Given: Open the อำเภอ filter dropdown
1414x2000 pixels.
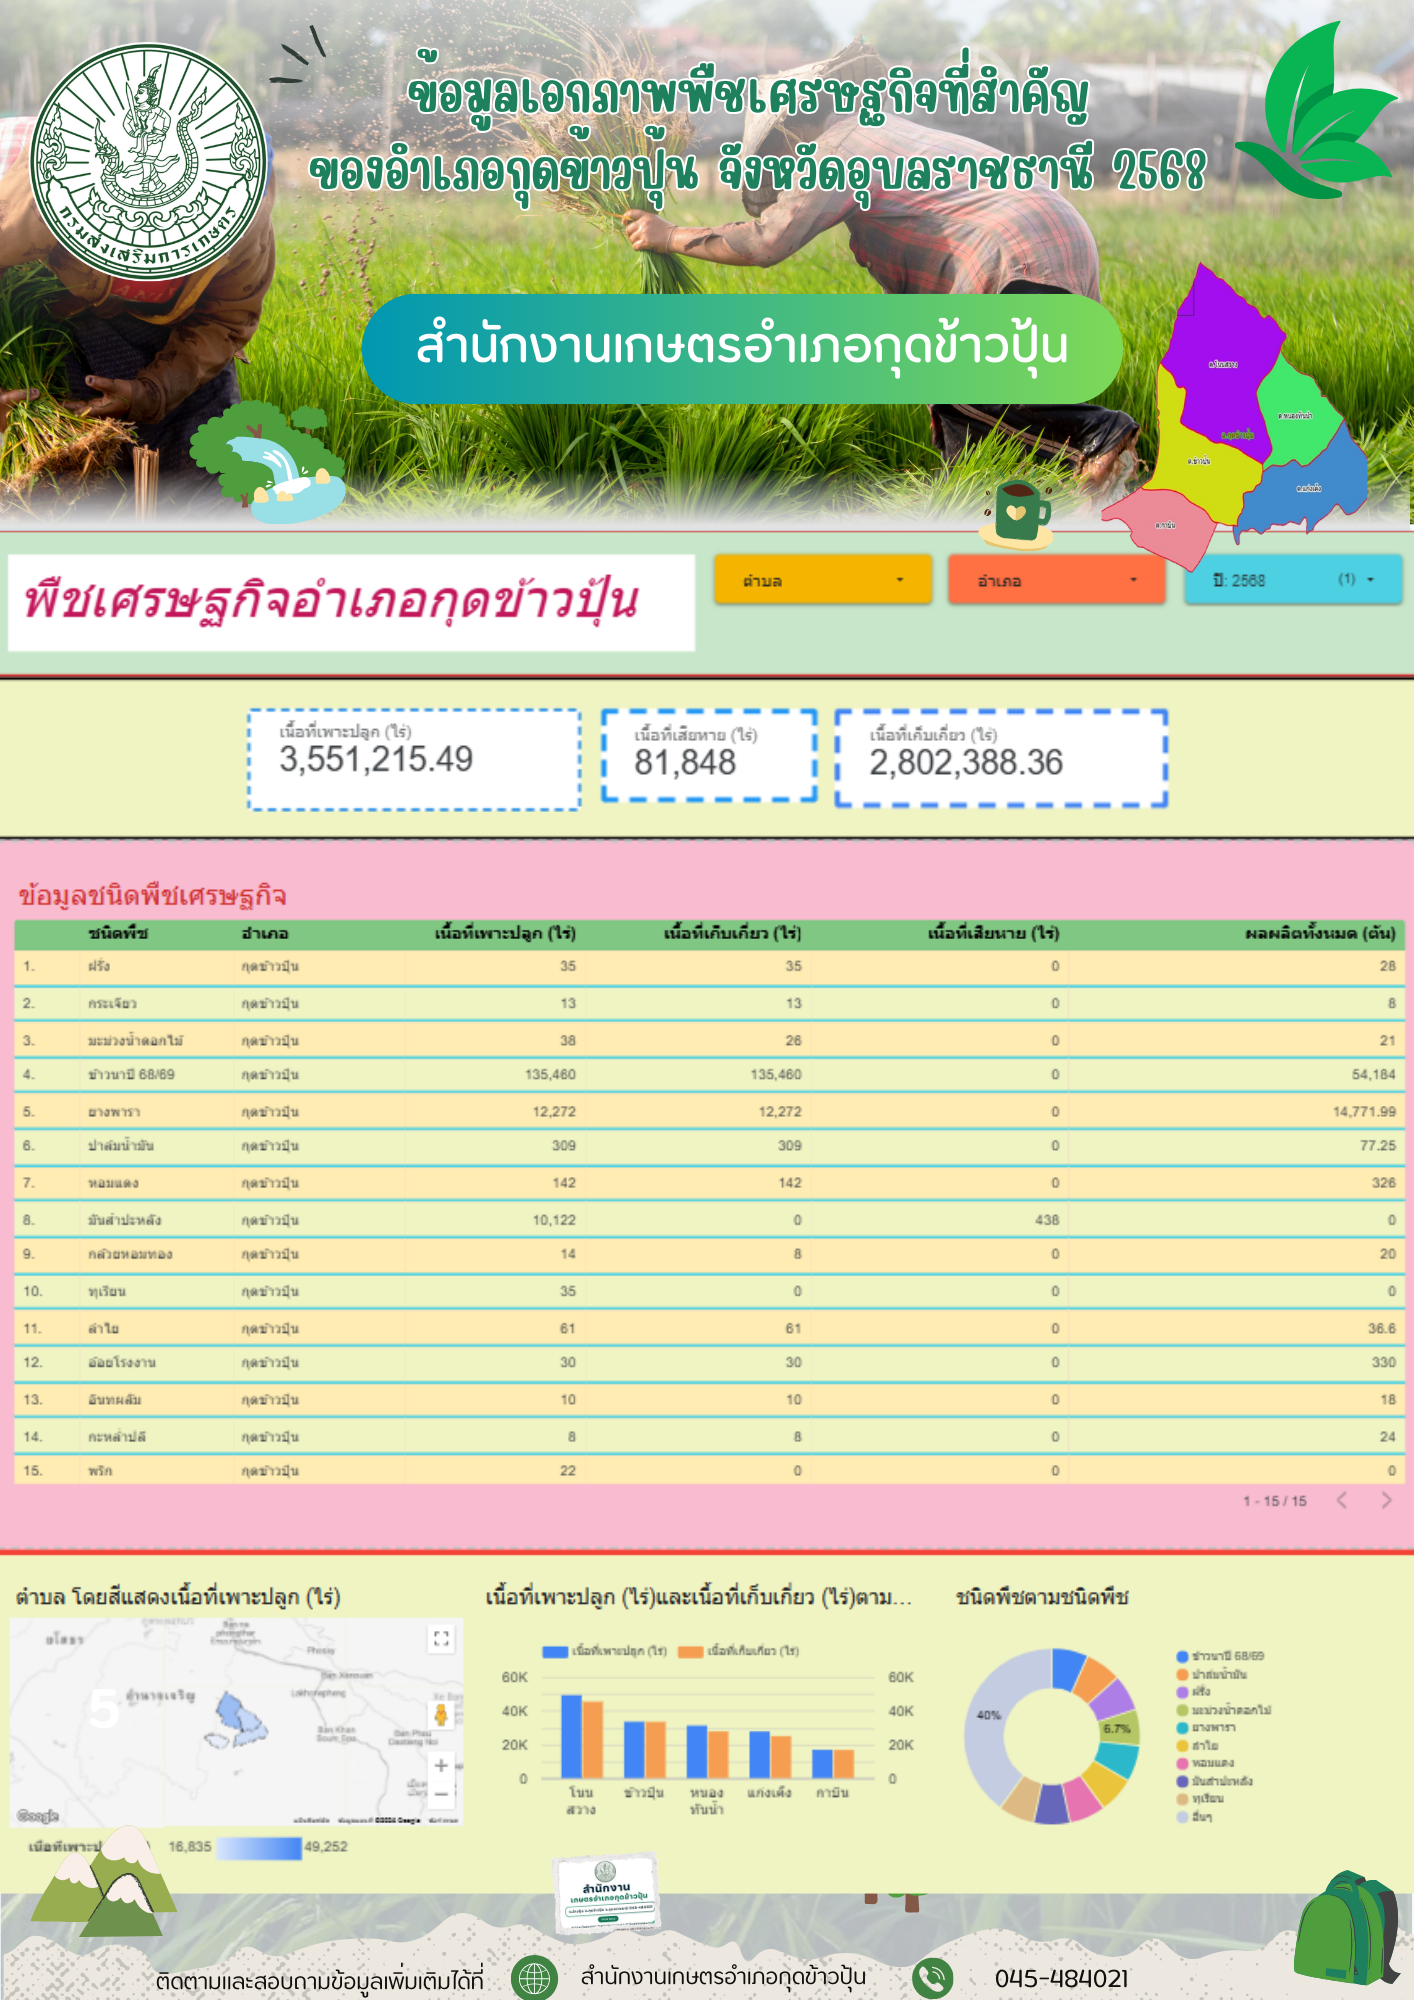Looking at the screenshot, I should coord(1056,580).
